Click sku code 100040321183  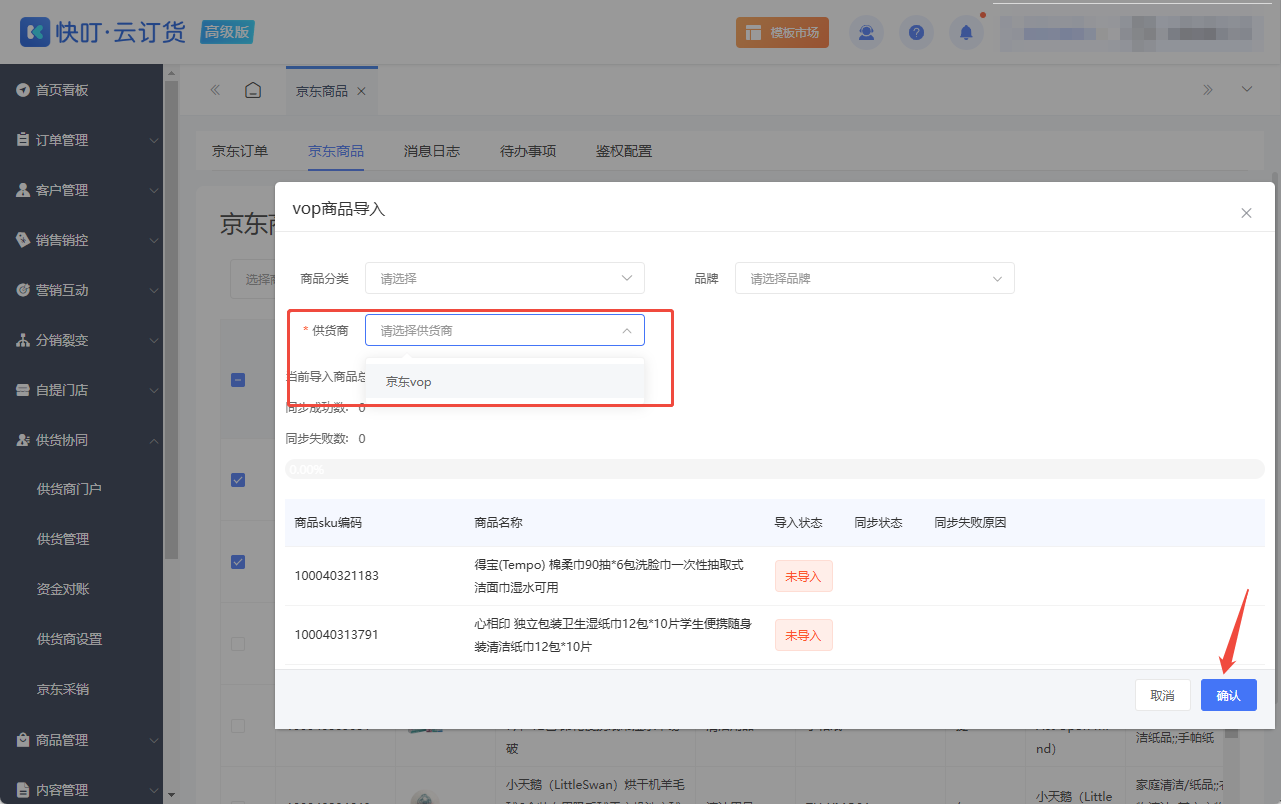coord(336,576)
